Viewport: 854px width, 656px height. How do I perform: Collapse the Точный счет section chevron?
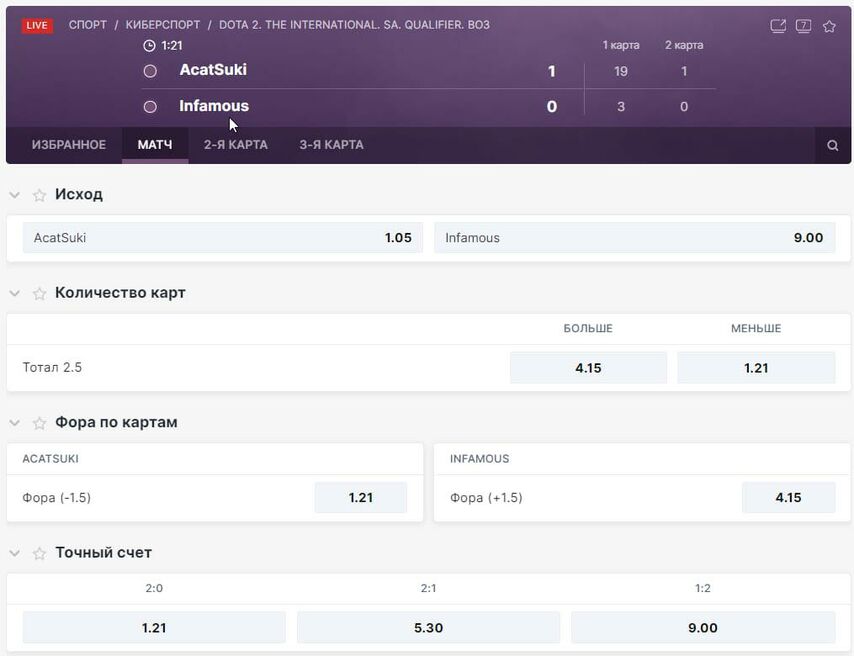click(x=15, y=553)
